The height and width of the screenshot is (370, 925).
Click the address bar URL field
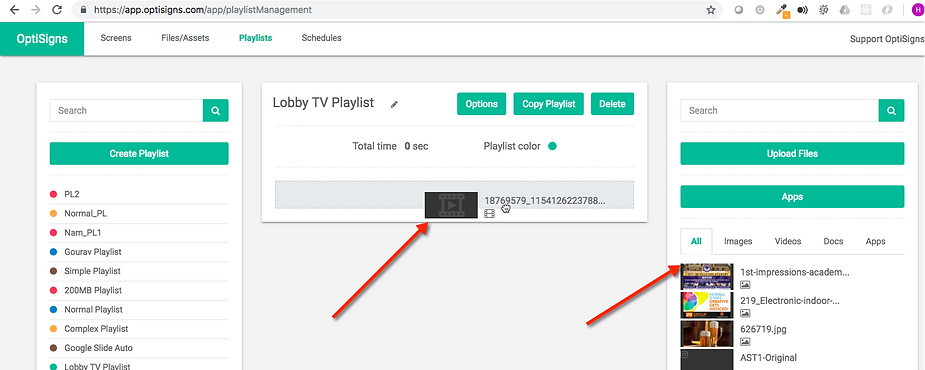396,10
